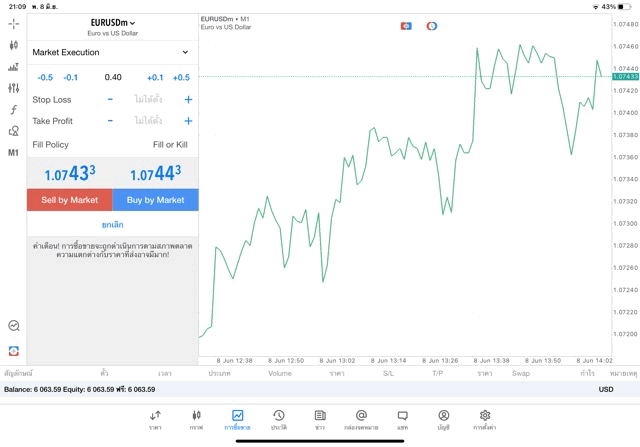
Task: Tap the ยกเลิก cancel link
Action: [x=112, y=225]
